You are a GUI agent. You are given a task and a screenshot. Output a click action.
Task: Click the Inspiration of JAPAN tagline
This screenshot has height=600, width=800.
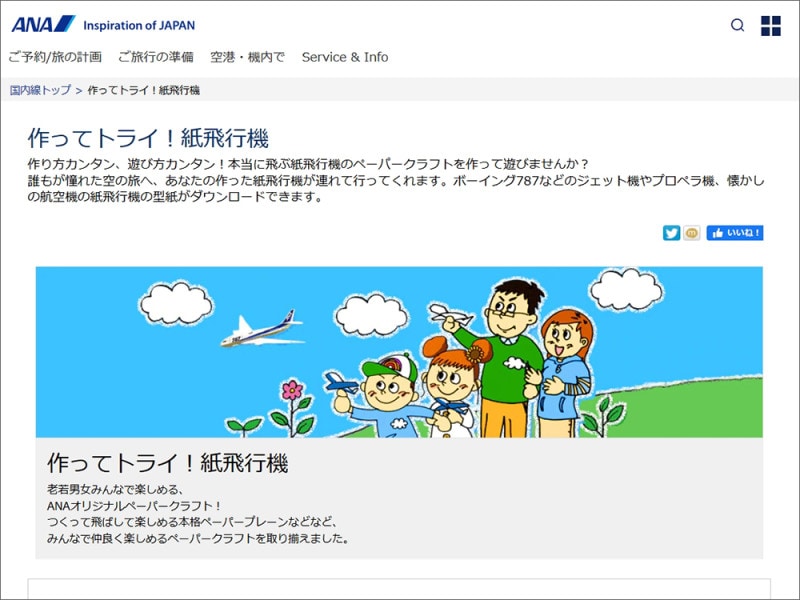(x=139, y=26)
